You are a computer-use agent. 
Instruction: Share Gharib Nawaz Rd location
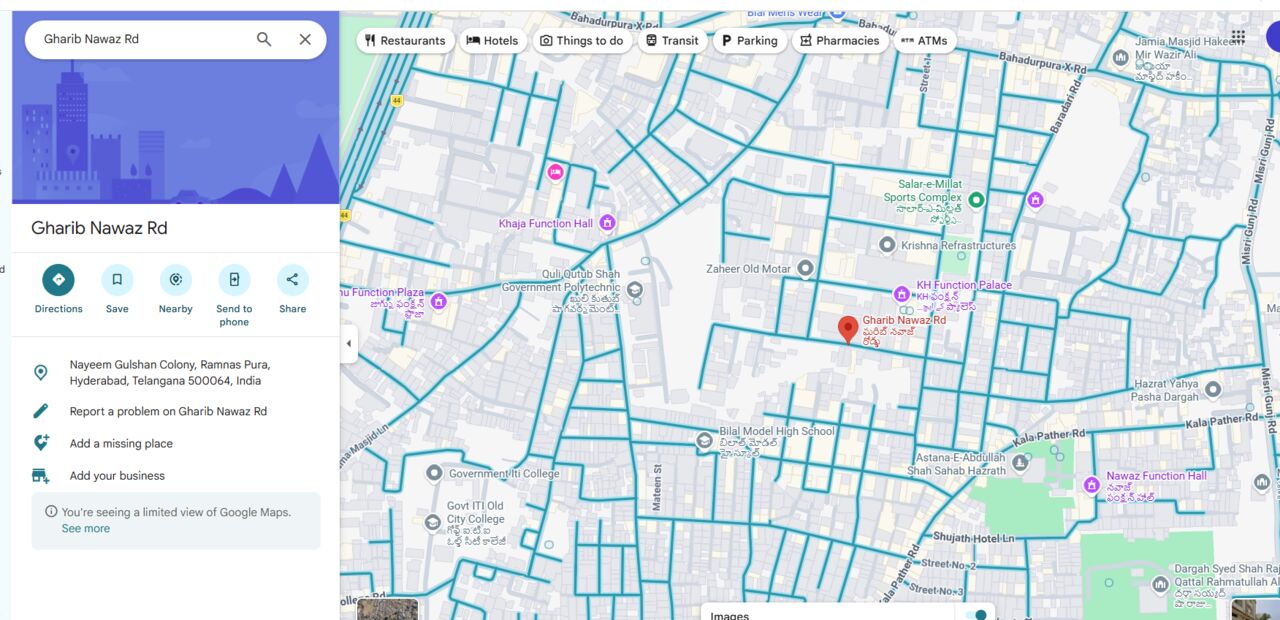point(293,280)
